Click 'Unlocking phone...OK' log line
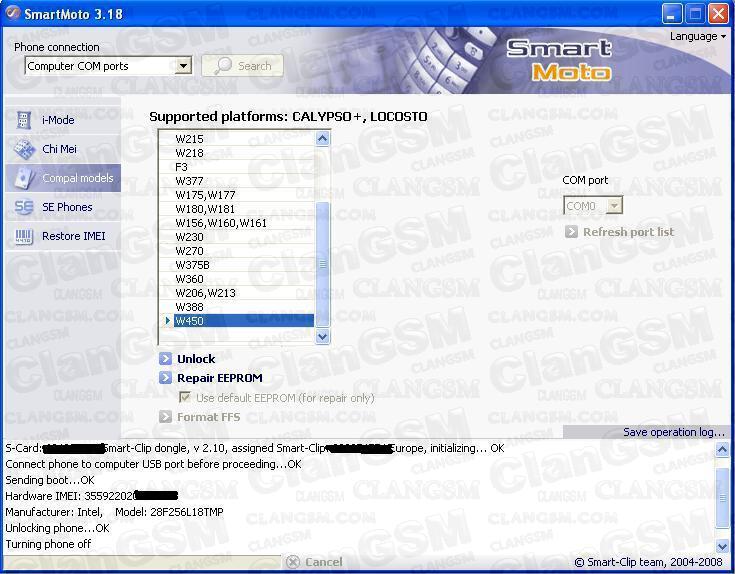735x574 pixels. click(x=57, y=528)
